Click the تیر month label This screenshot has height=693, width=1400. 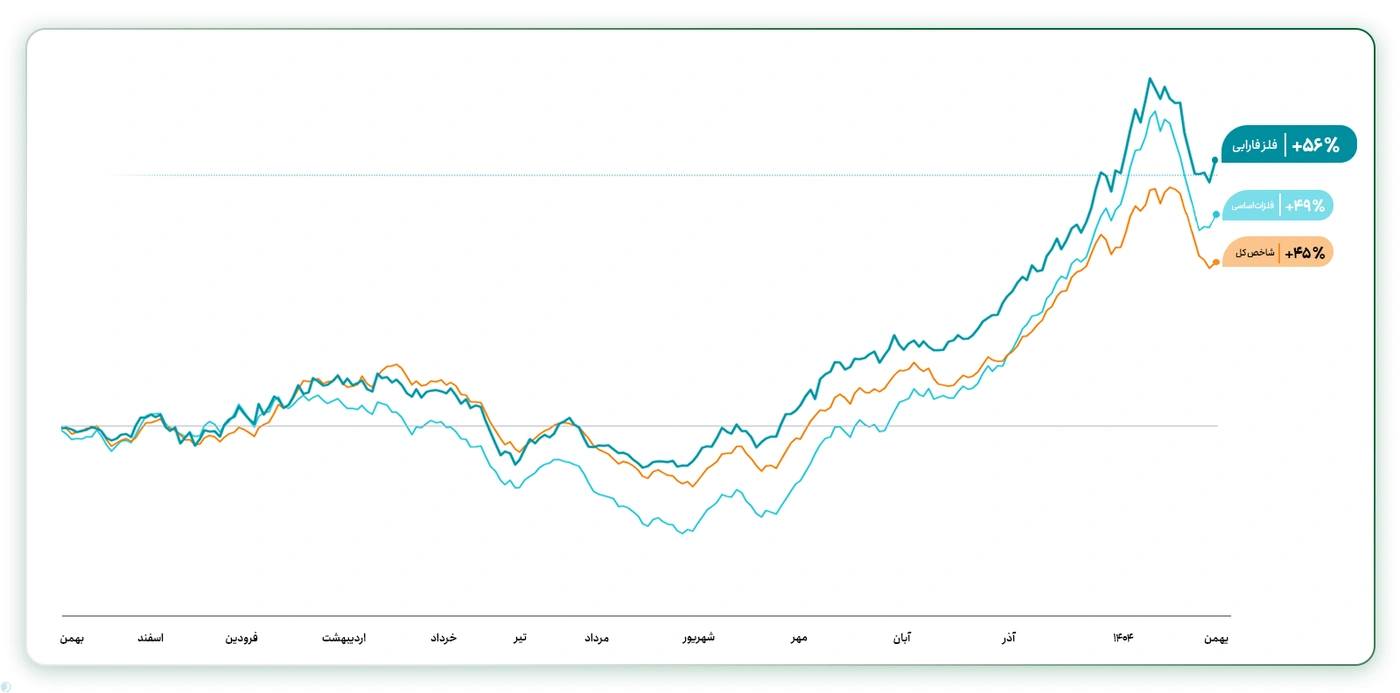coord(520,638)
